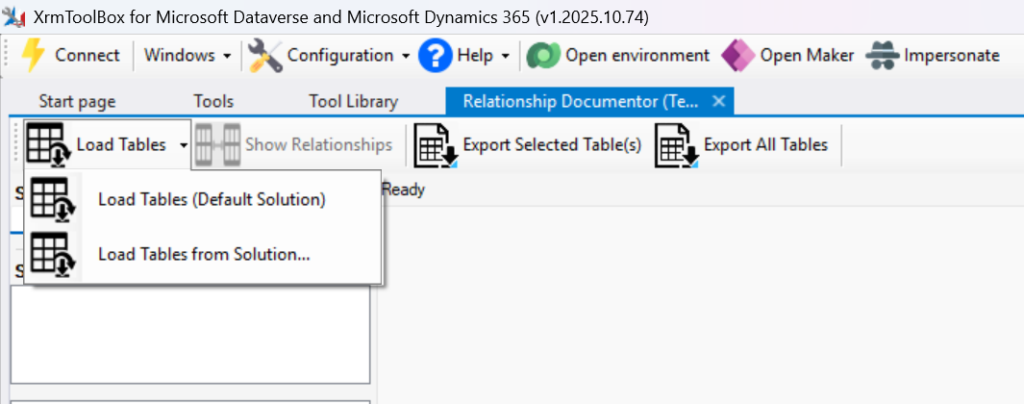The height and width of the screenshot is (404, 1024).
Task: Select Load Tables (Default Solution) menu item
Action: (211, 200)
